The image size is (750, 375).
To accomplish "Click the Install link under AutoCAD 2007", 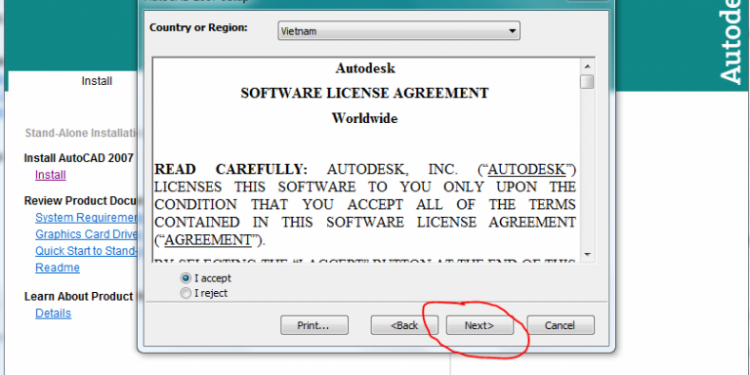I will [51, 175].
